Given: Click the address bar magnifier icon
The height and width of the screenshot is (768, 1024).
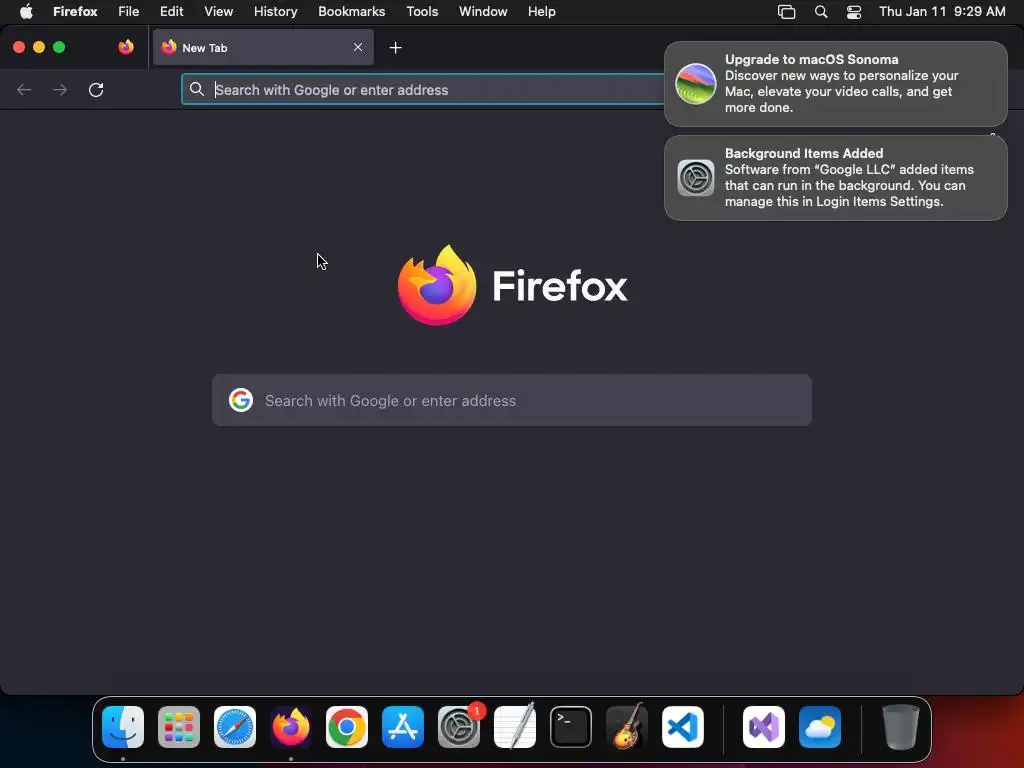Looking at the screenshot, I should [197, 89].
